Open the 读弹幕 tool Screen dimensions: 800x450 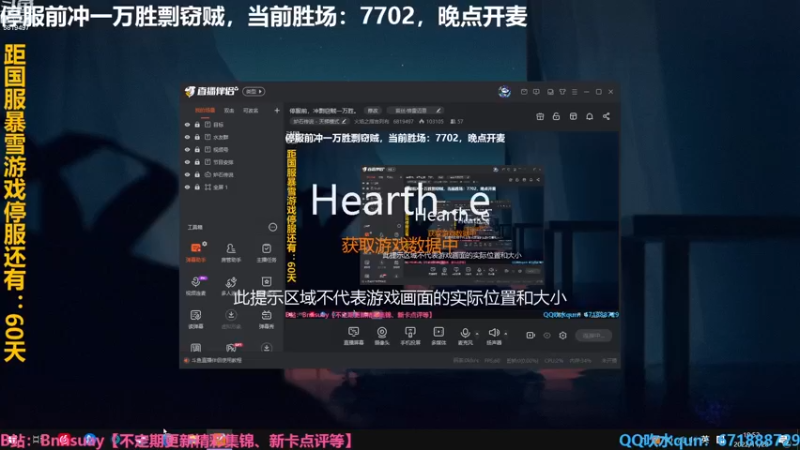(x=195, y=319)
